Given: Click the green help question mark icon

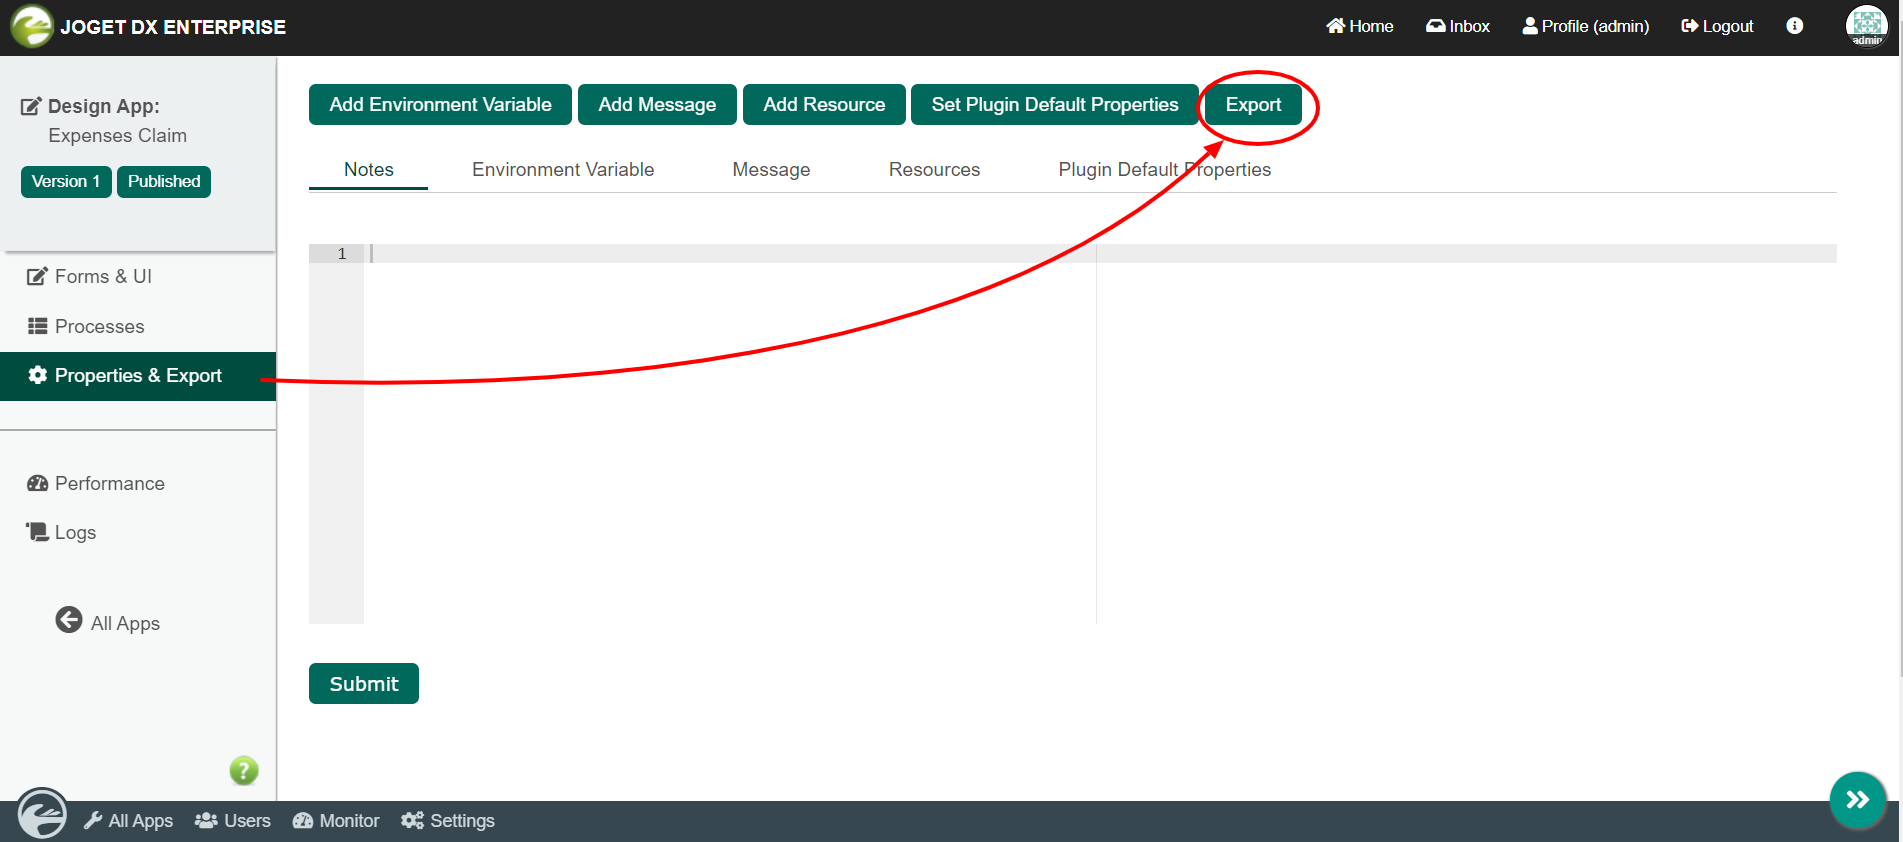Looking at the screenshot, I should (244, 770).
